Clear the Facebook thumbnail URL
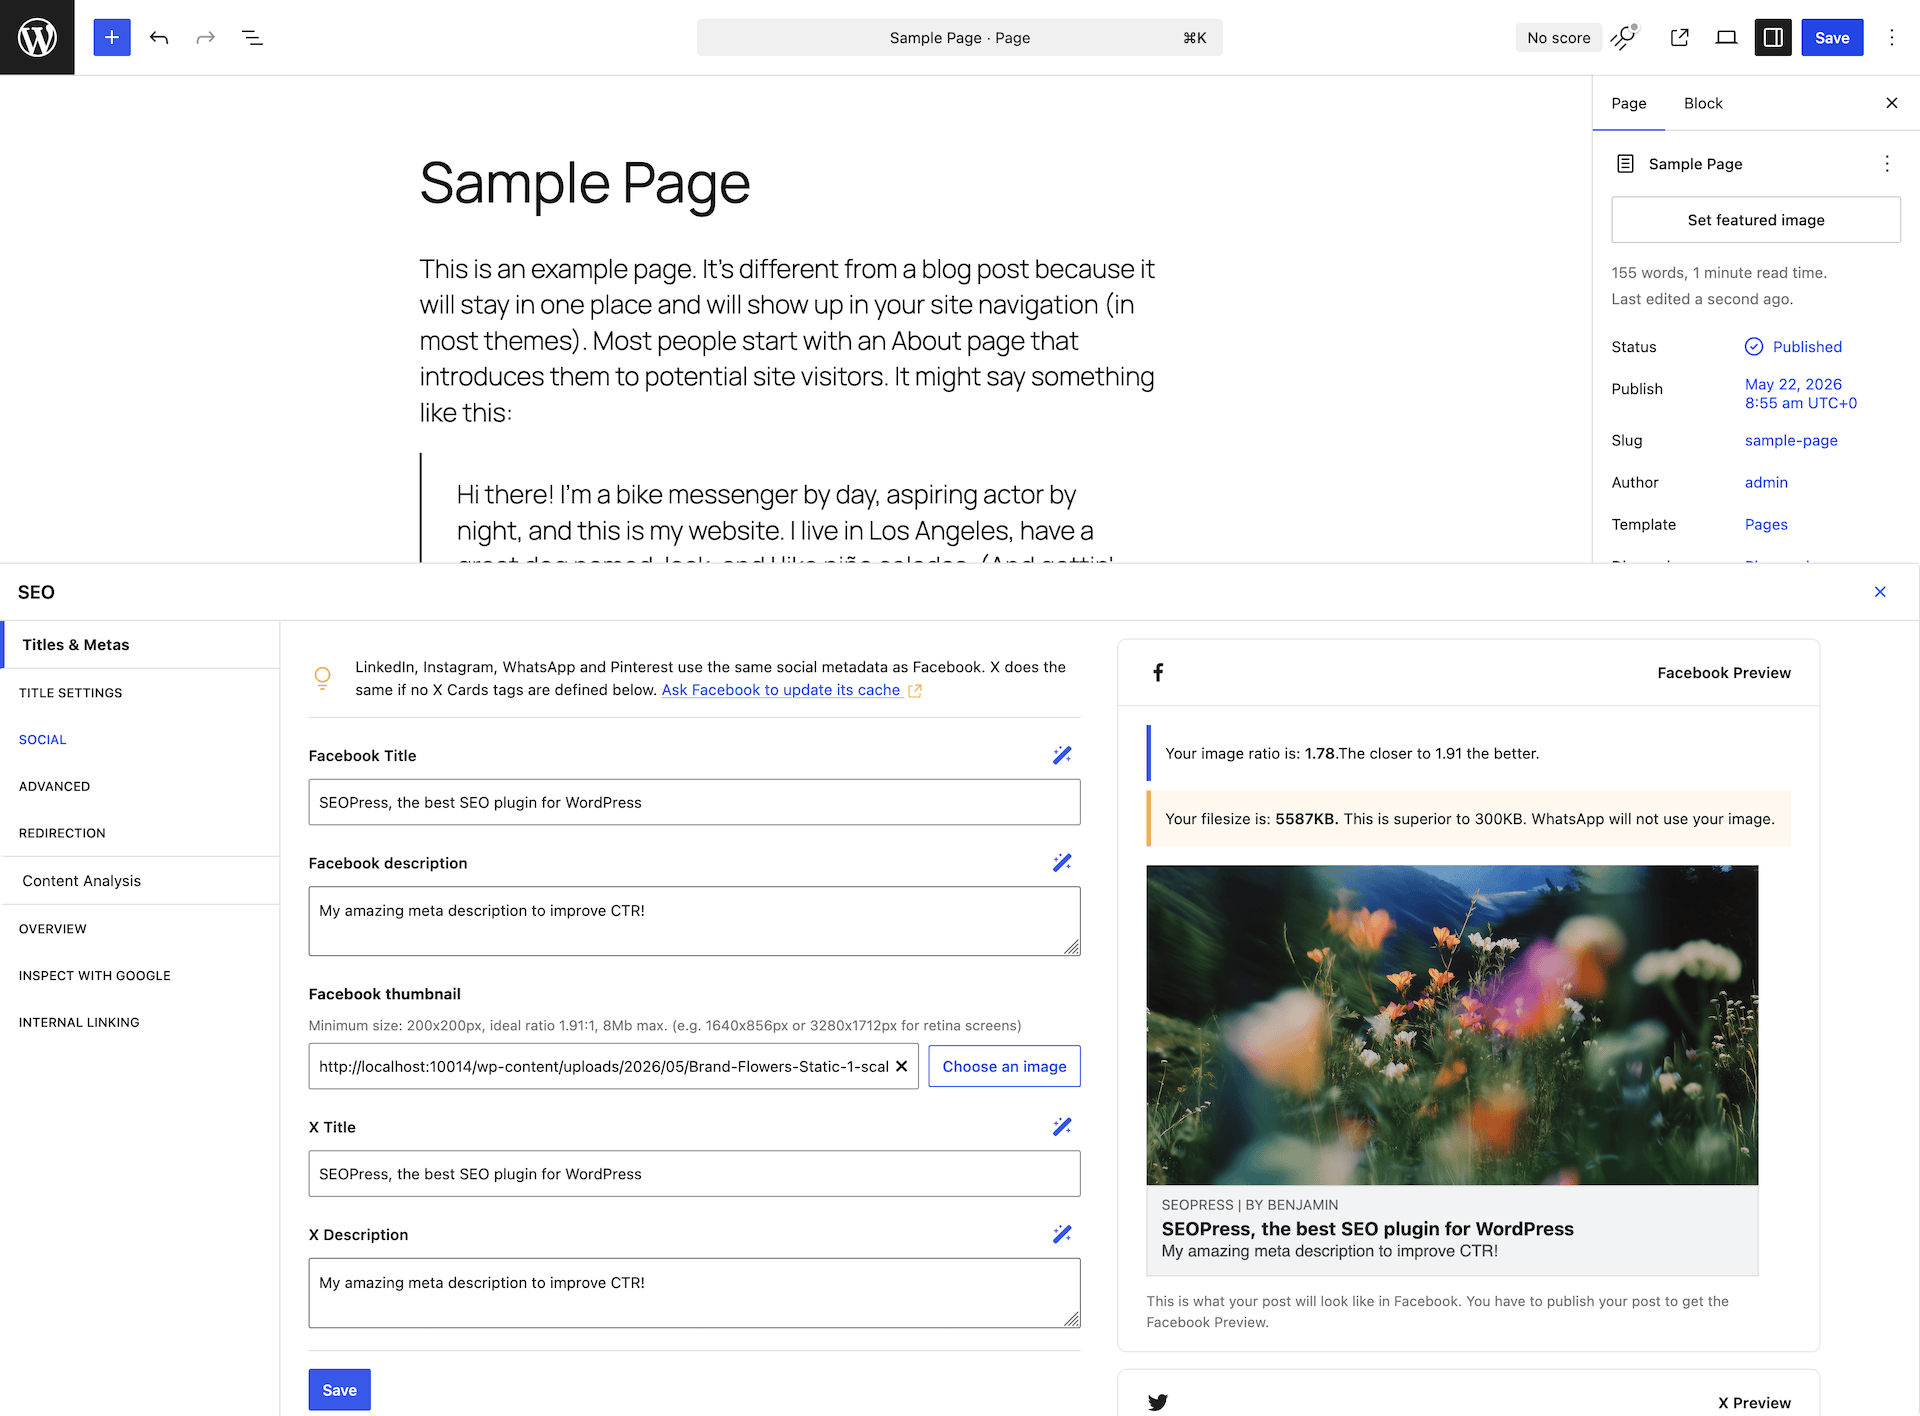Viewport: 1920px width, 1416px height. point(901,1066)
